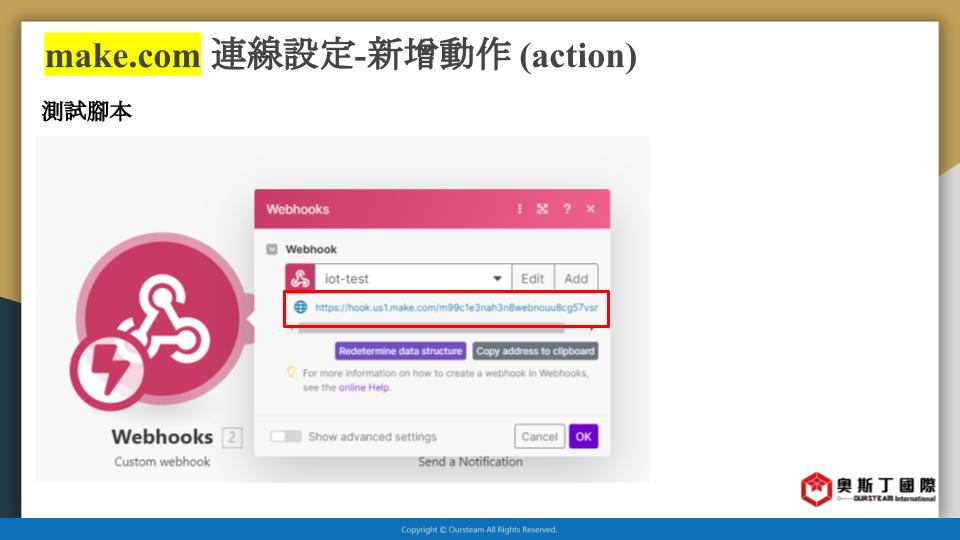Screen dimensions: 960x540
Task: Click the large Webhooks module circle
Action: [x=163, y=318]
